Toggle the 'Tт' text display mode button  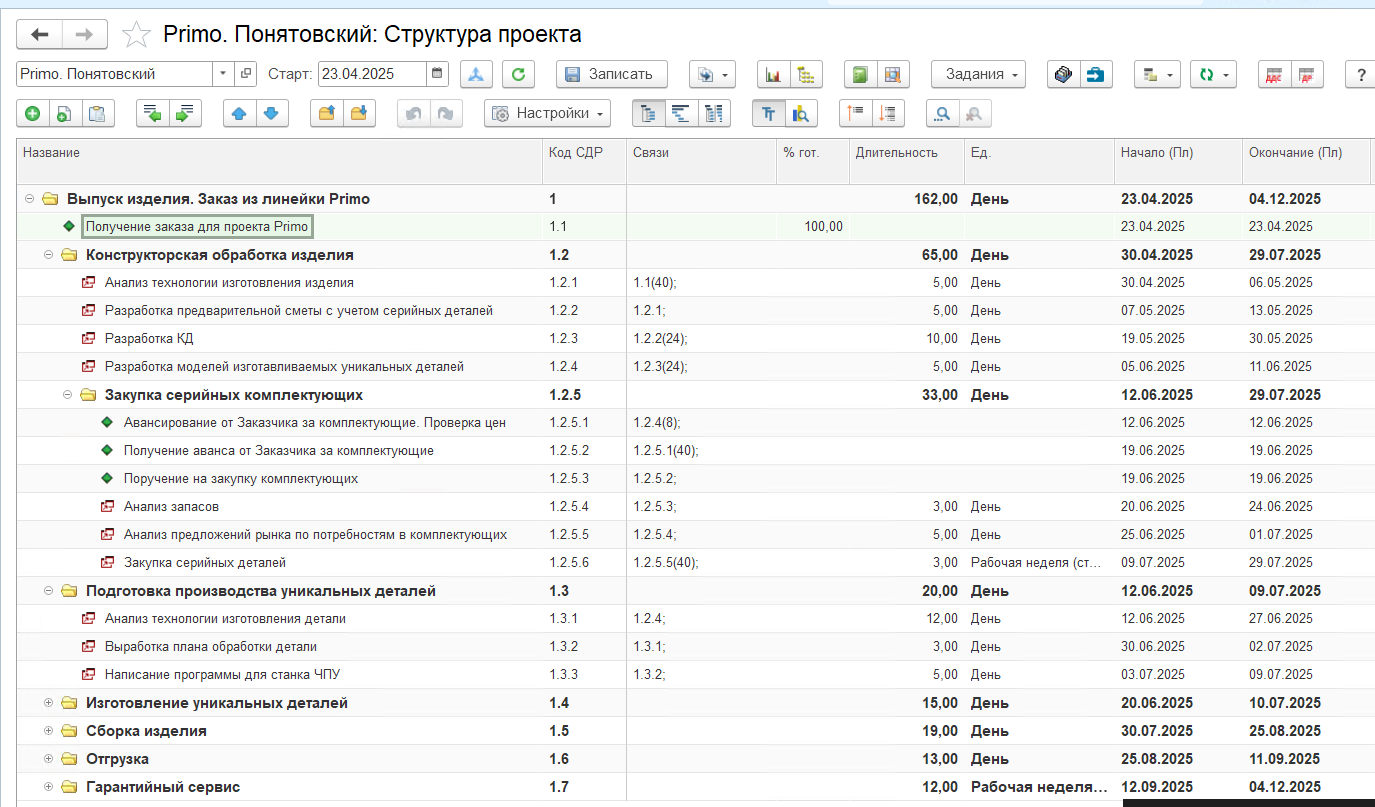[769, 114]
